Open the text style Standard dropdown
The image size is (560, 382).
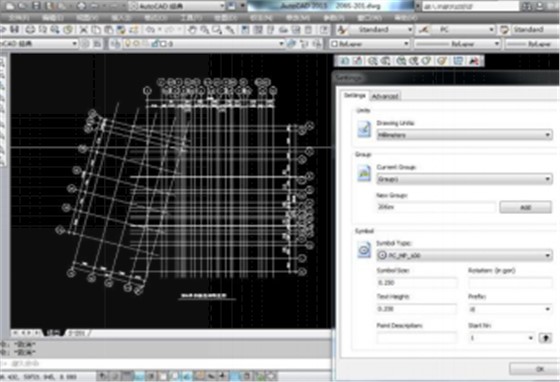tap(410, 30)
